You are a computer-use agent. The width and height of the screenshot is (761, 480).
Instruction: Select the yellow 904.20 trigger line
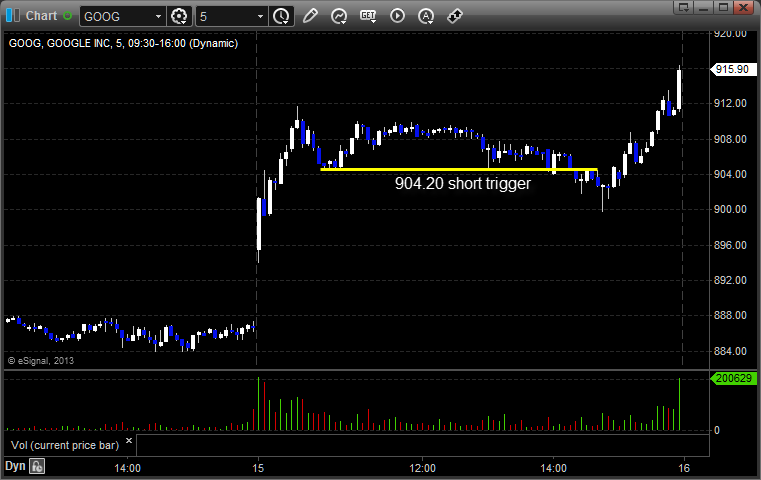coord(459,169)
